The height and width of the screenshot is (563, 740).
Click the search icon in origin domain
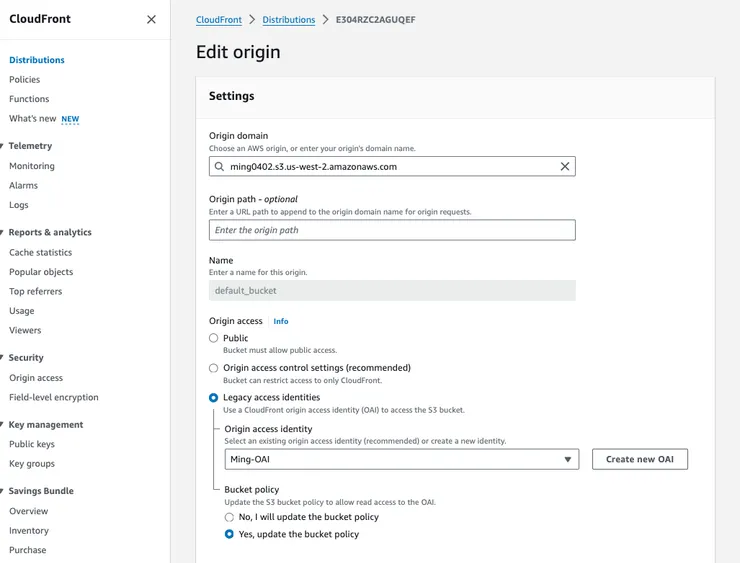[219, 167]
